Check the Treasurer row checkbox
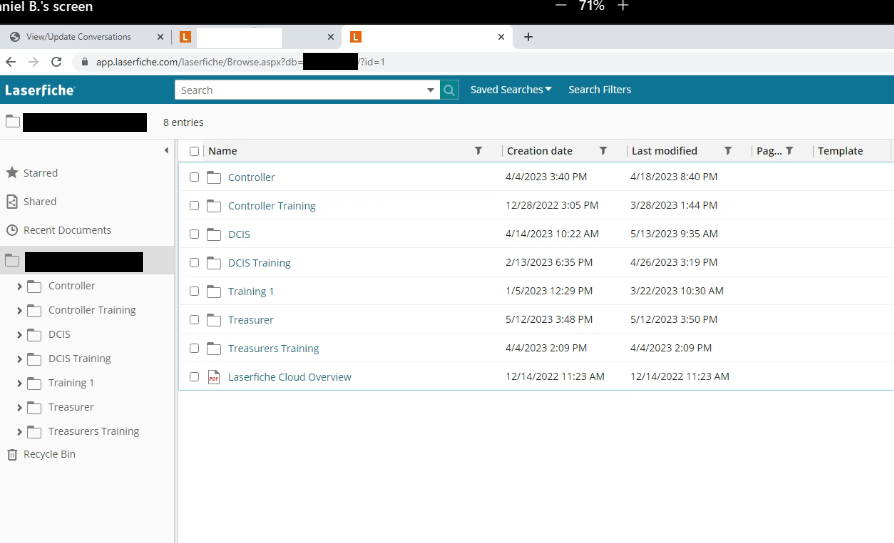The image size is (894, 543). [194, 319]
